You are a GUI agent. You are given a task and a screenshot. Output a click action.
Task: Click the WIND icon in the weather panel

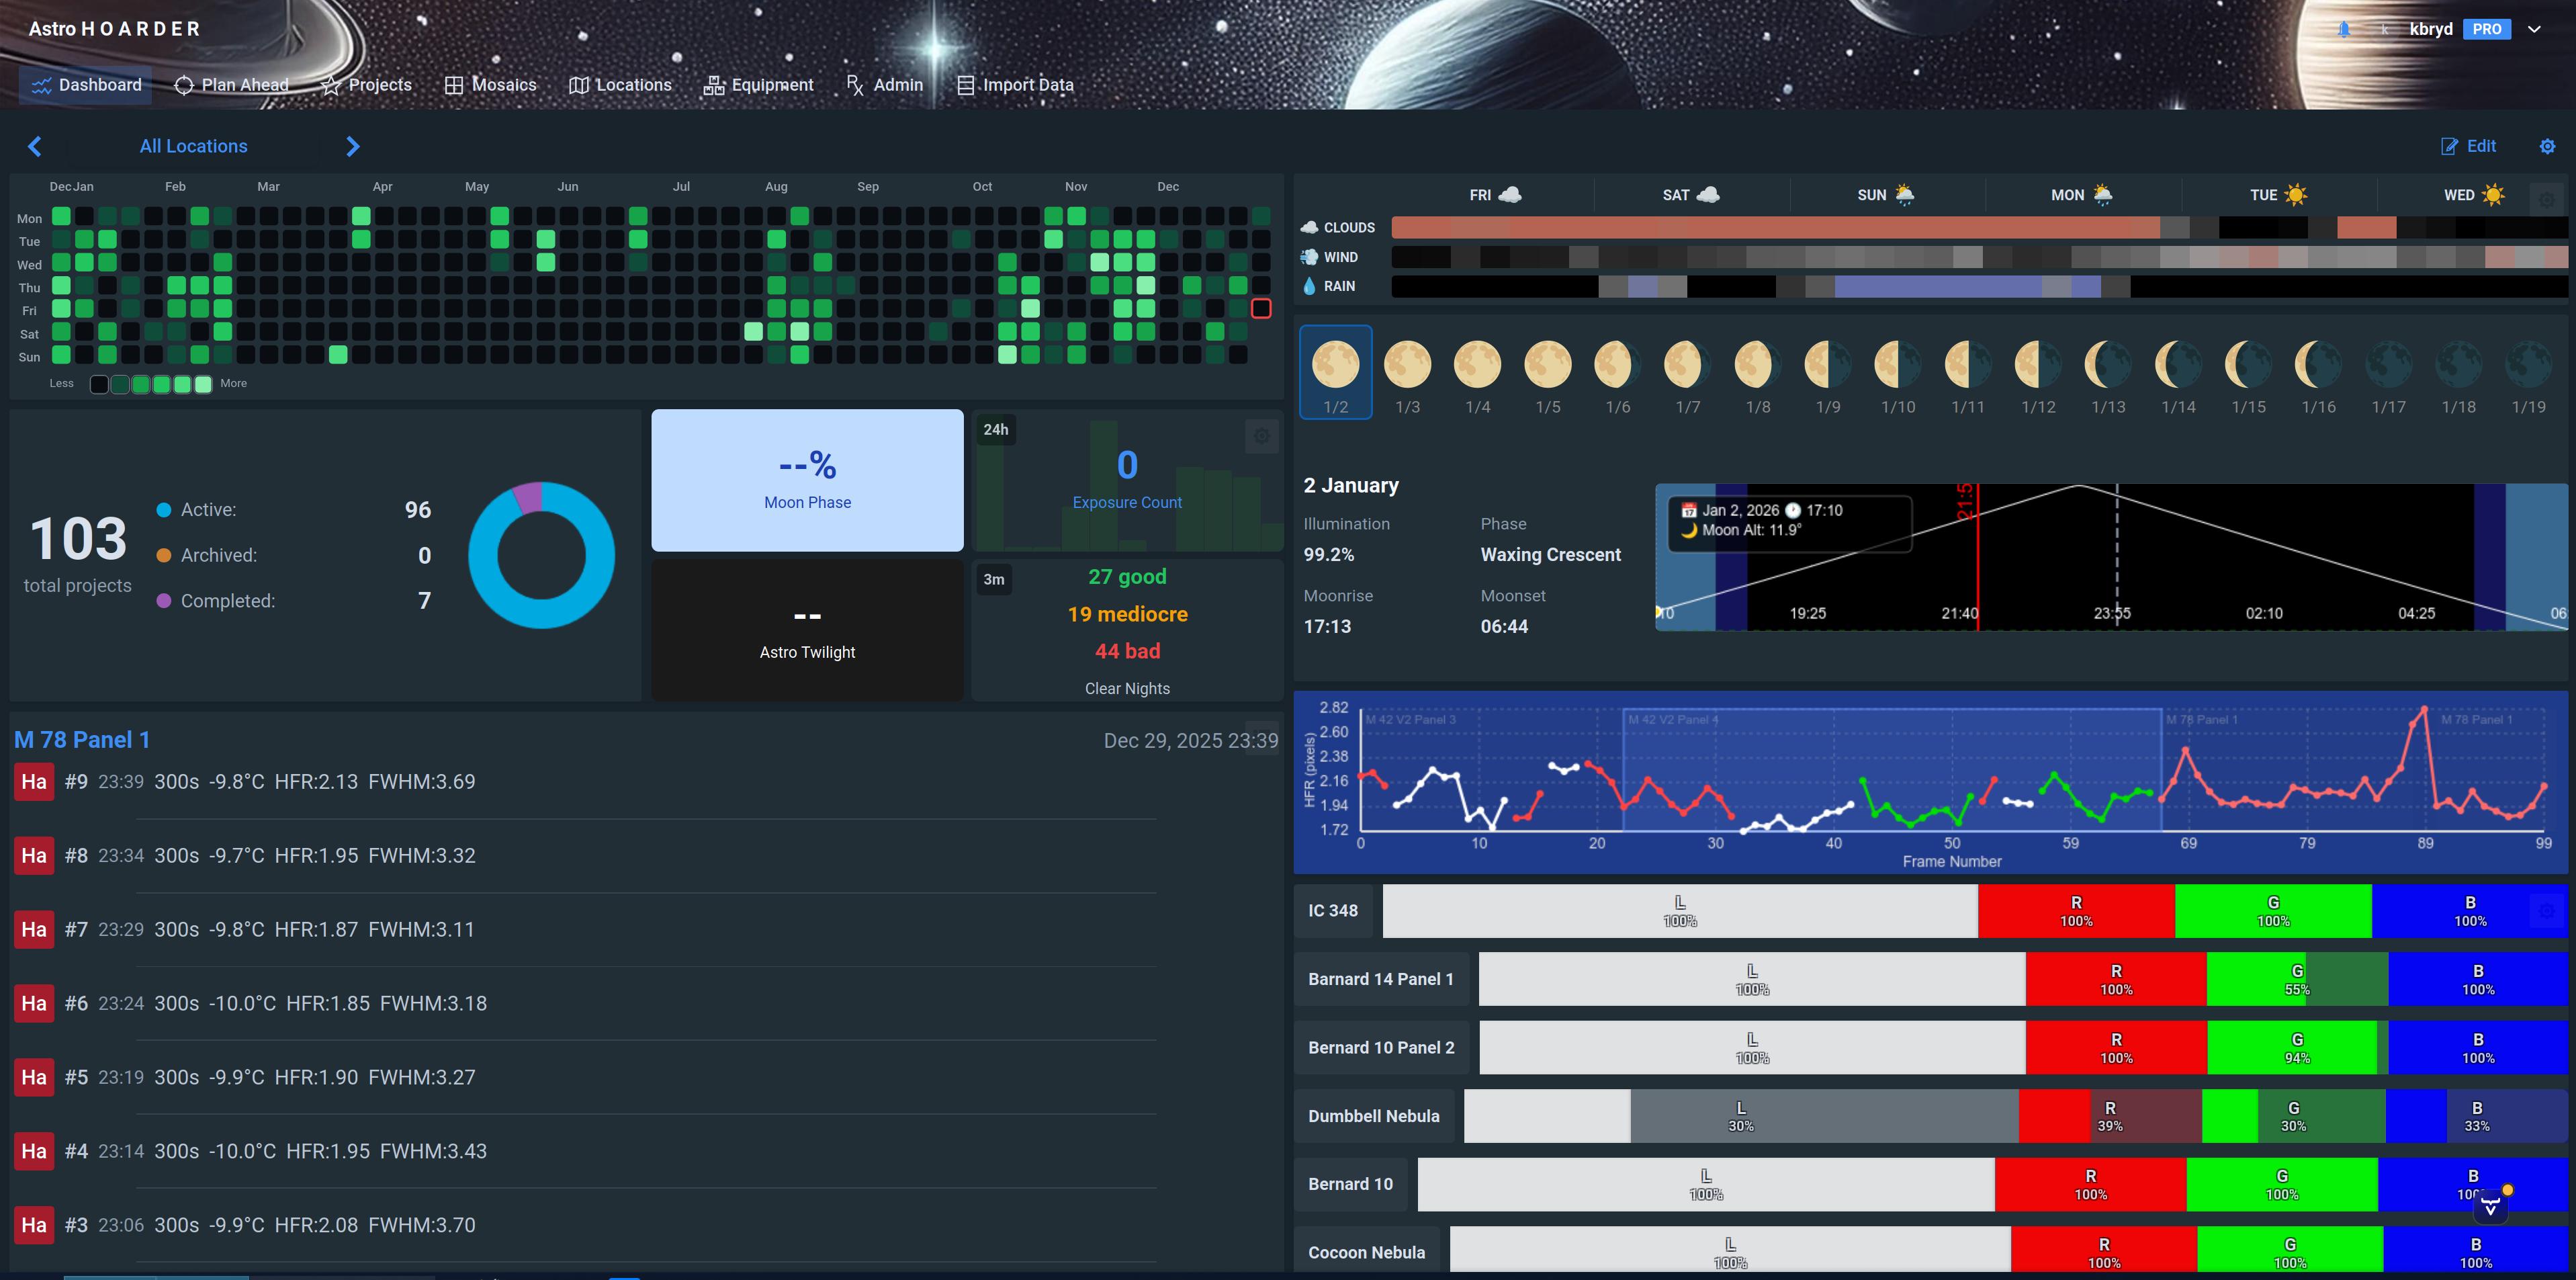(x=1308, y=256)
